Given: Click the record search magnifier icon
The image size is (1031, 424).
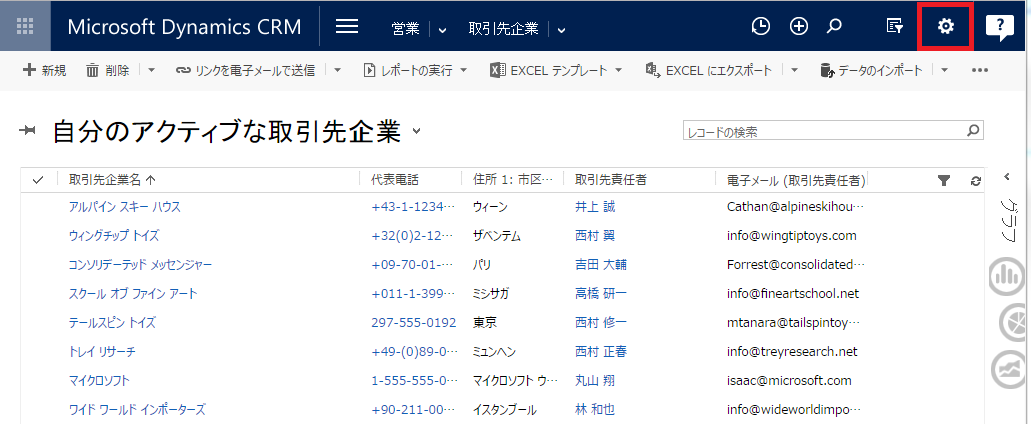Looking at the screenshot, I should [x=973, y=131].
